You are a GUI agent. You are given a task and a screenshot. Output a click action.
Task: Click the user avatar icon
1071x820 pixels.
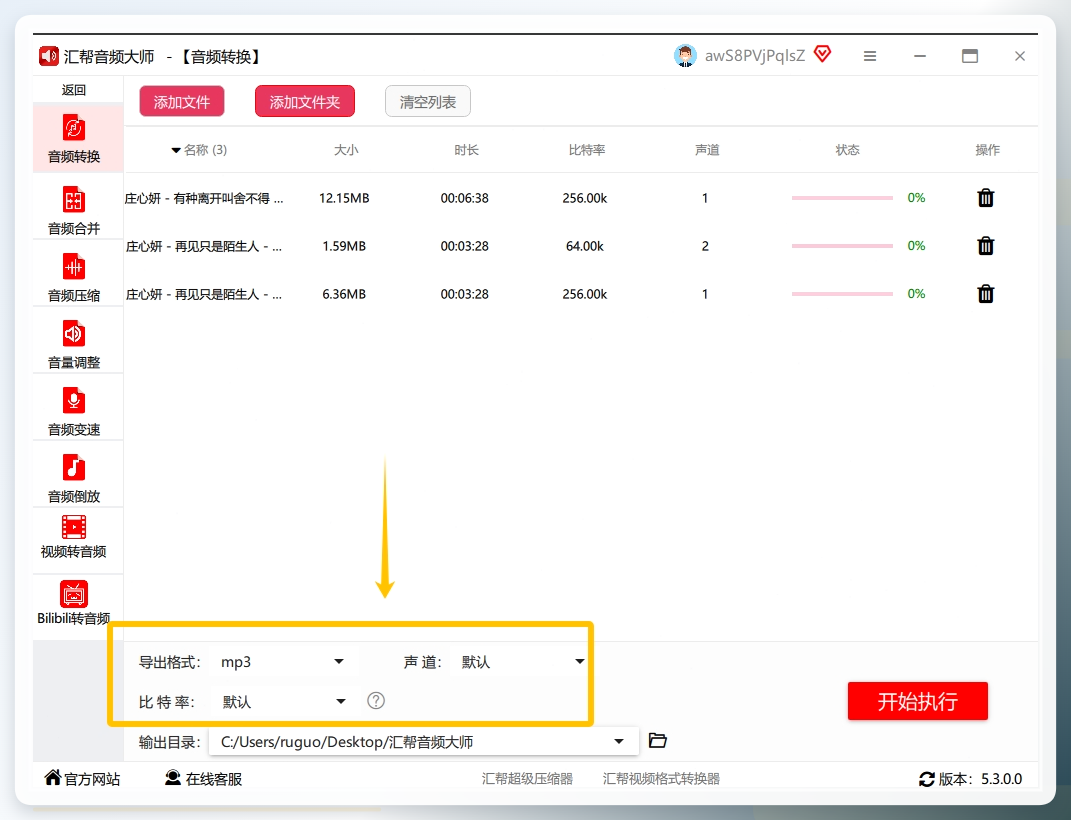point(685,56)
